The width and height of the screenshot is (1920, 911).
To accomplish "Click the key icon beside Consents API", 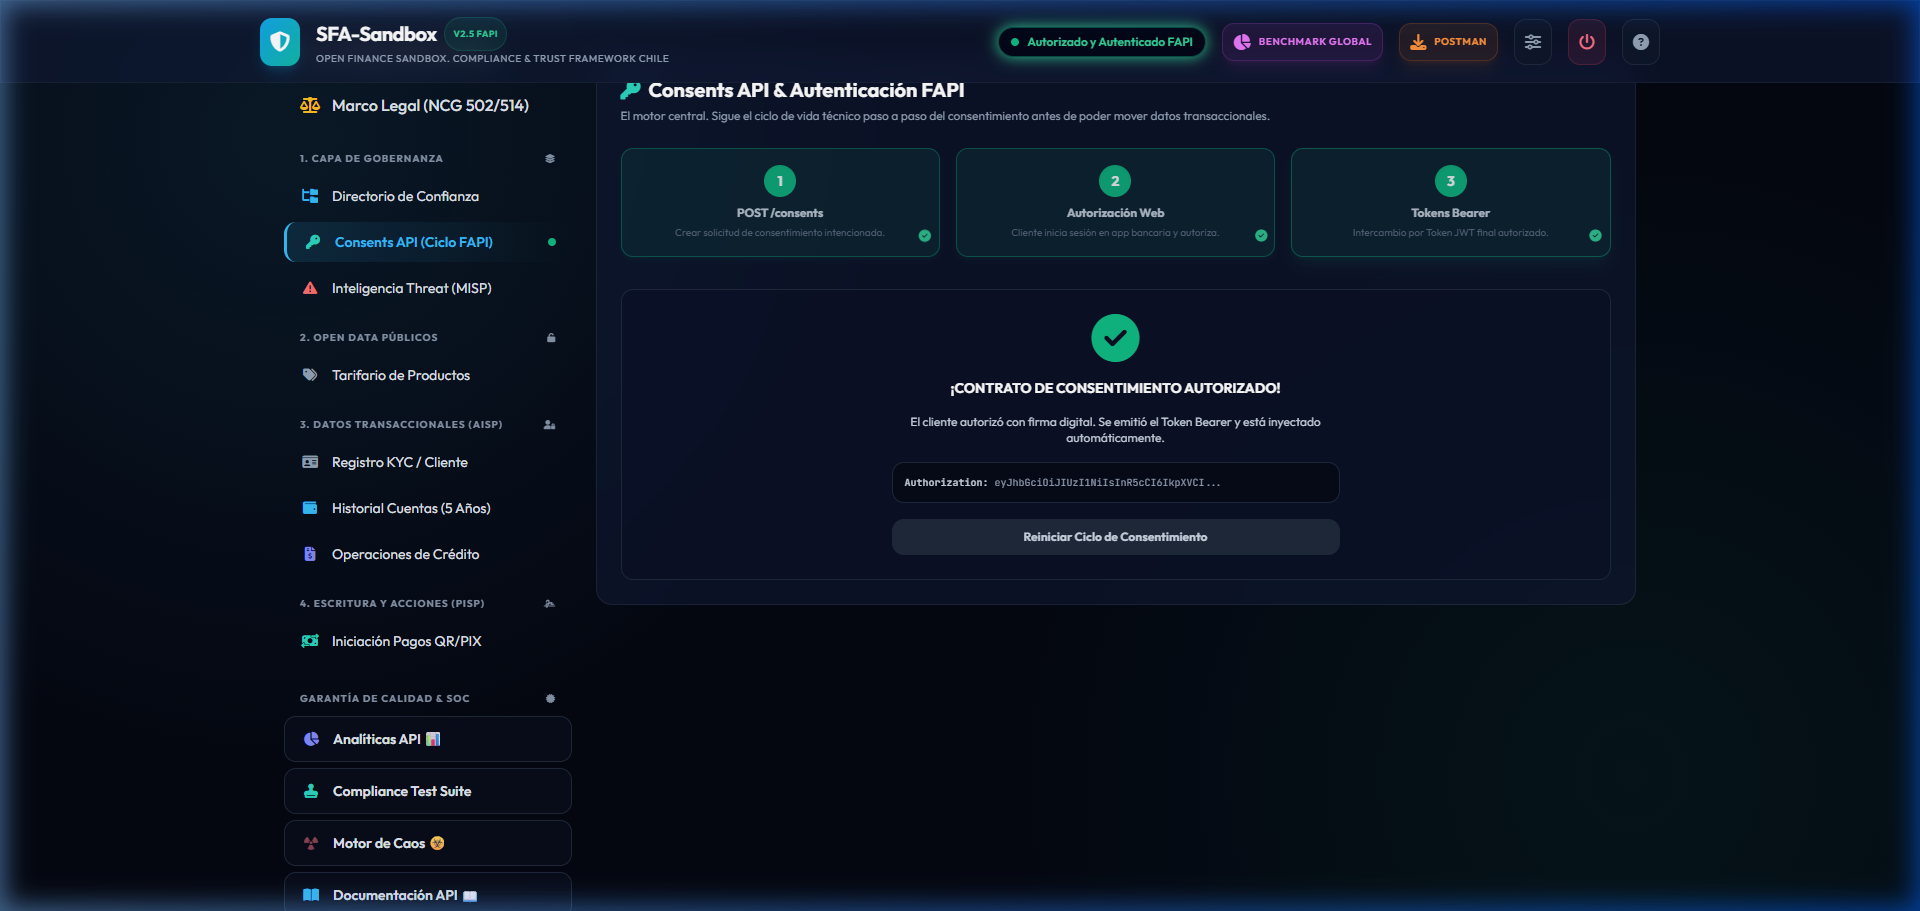I will (313, 242).
